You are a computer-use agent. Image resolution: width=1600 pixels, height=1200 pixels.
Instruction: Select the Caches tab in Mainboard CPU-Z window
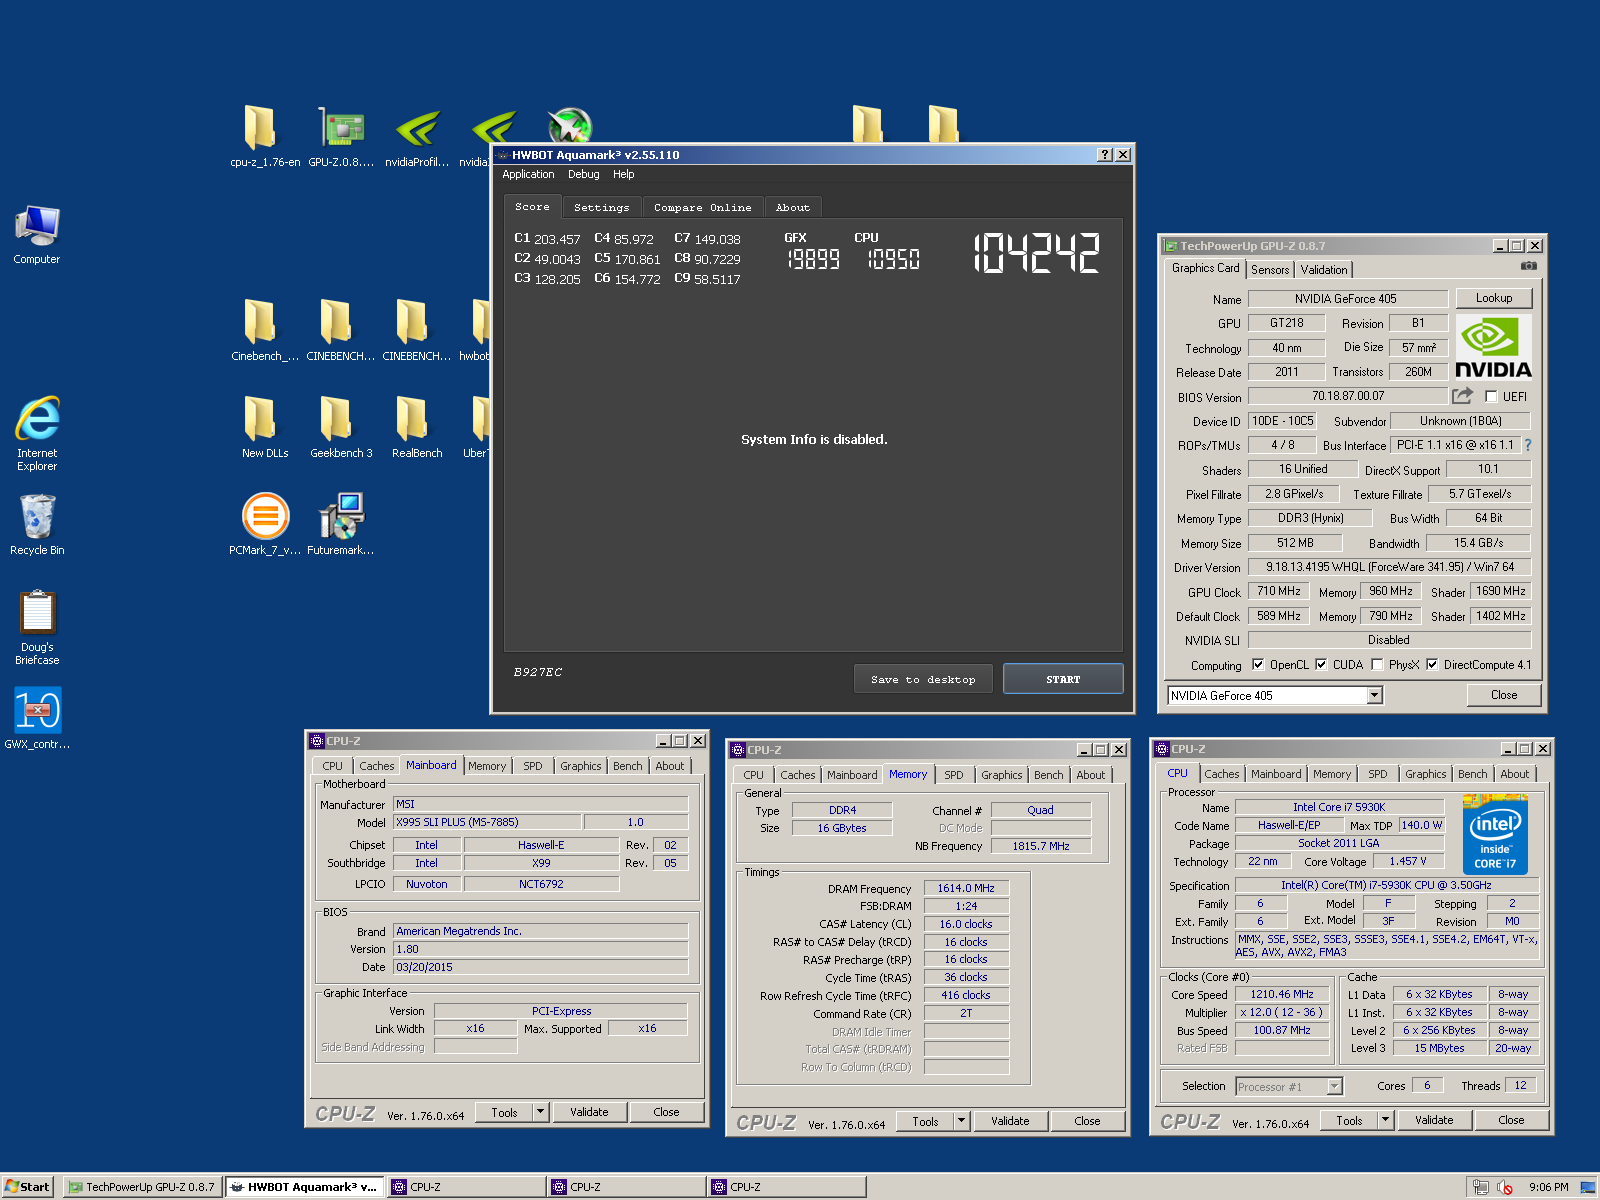(x=377, y=766)
